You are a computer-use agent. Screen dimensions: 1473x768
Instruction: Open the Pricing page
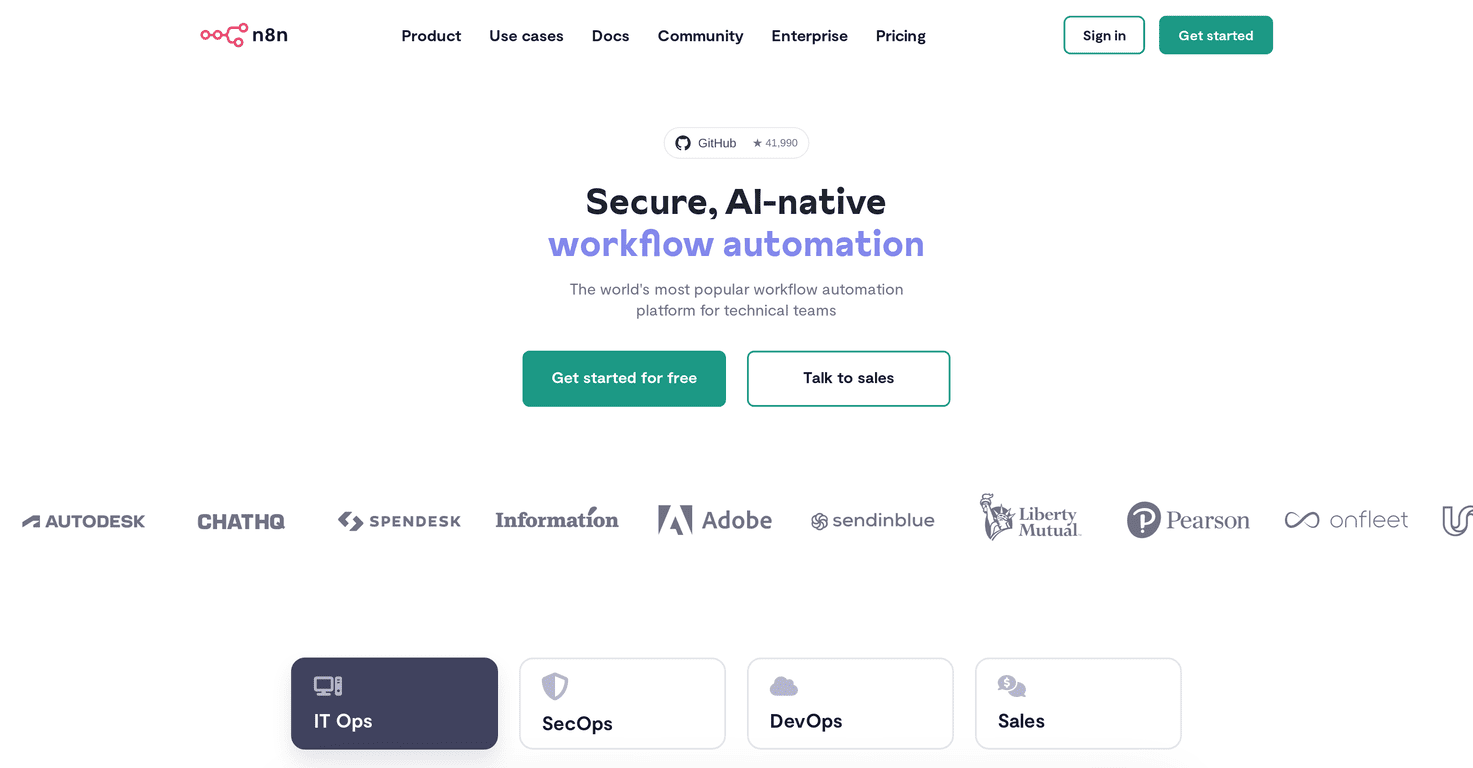[x=900, y=36]
